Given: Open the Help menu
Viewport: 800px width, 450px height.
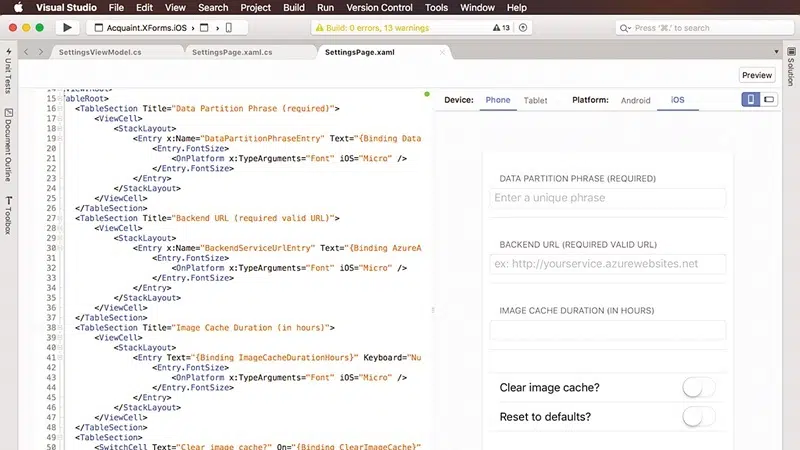Looking at the screenshot, I should (x=516, y=7).
